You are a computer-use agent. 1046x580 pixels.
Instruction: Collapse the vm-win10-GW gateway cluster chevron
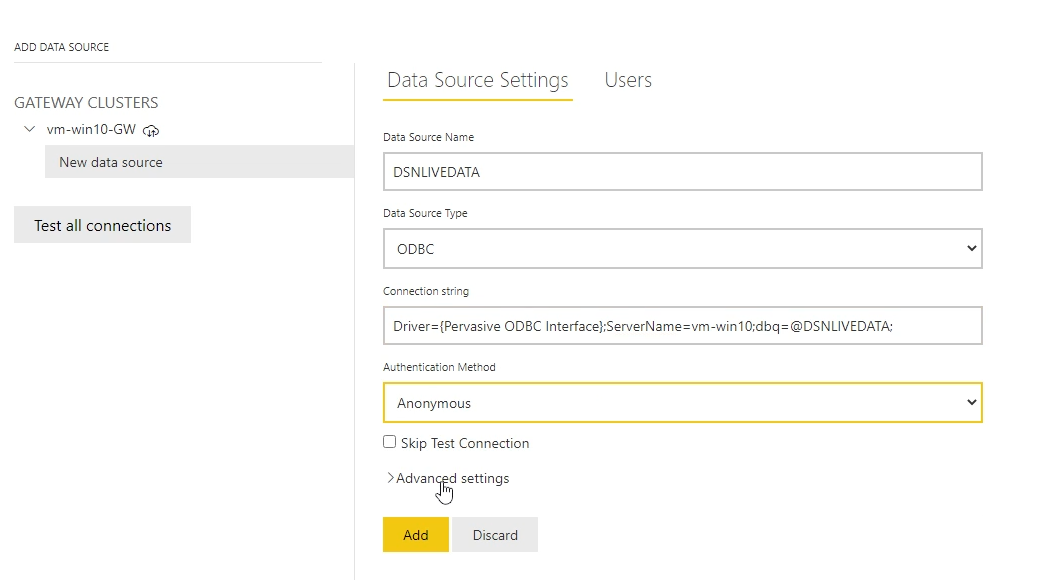pyautogui.click(x=29, y=129)
